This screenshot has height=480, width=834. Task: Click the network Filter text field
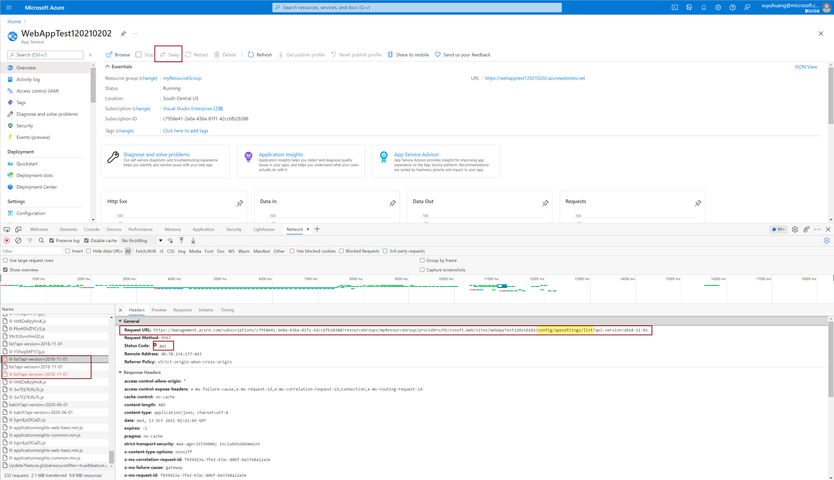pyautogui.click(x=32, y=251)
